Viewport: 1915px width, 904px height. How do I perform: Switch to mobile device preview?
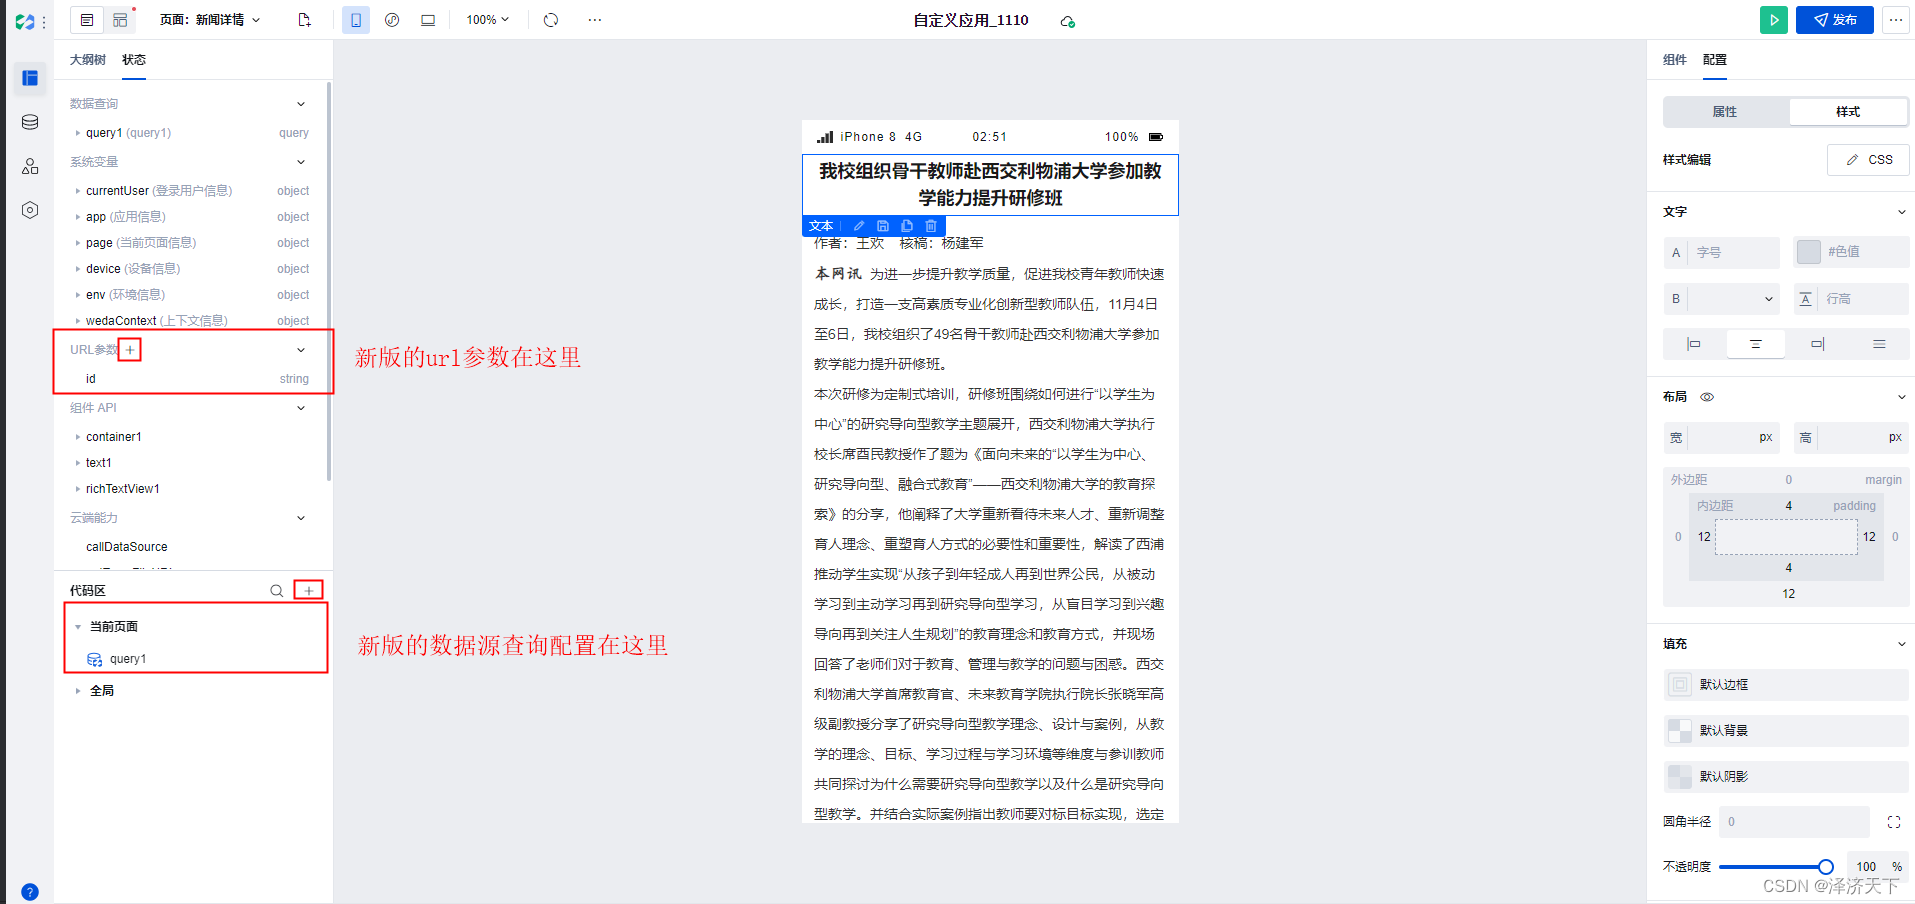click(x=356, y=20)
